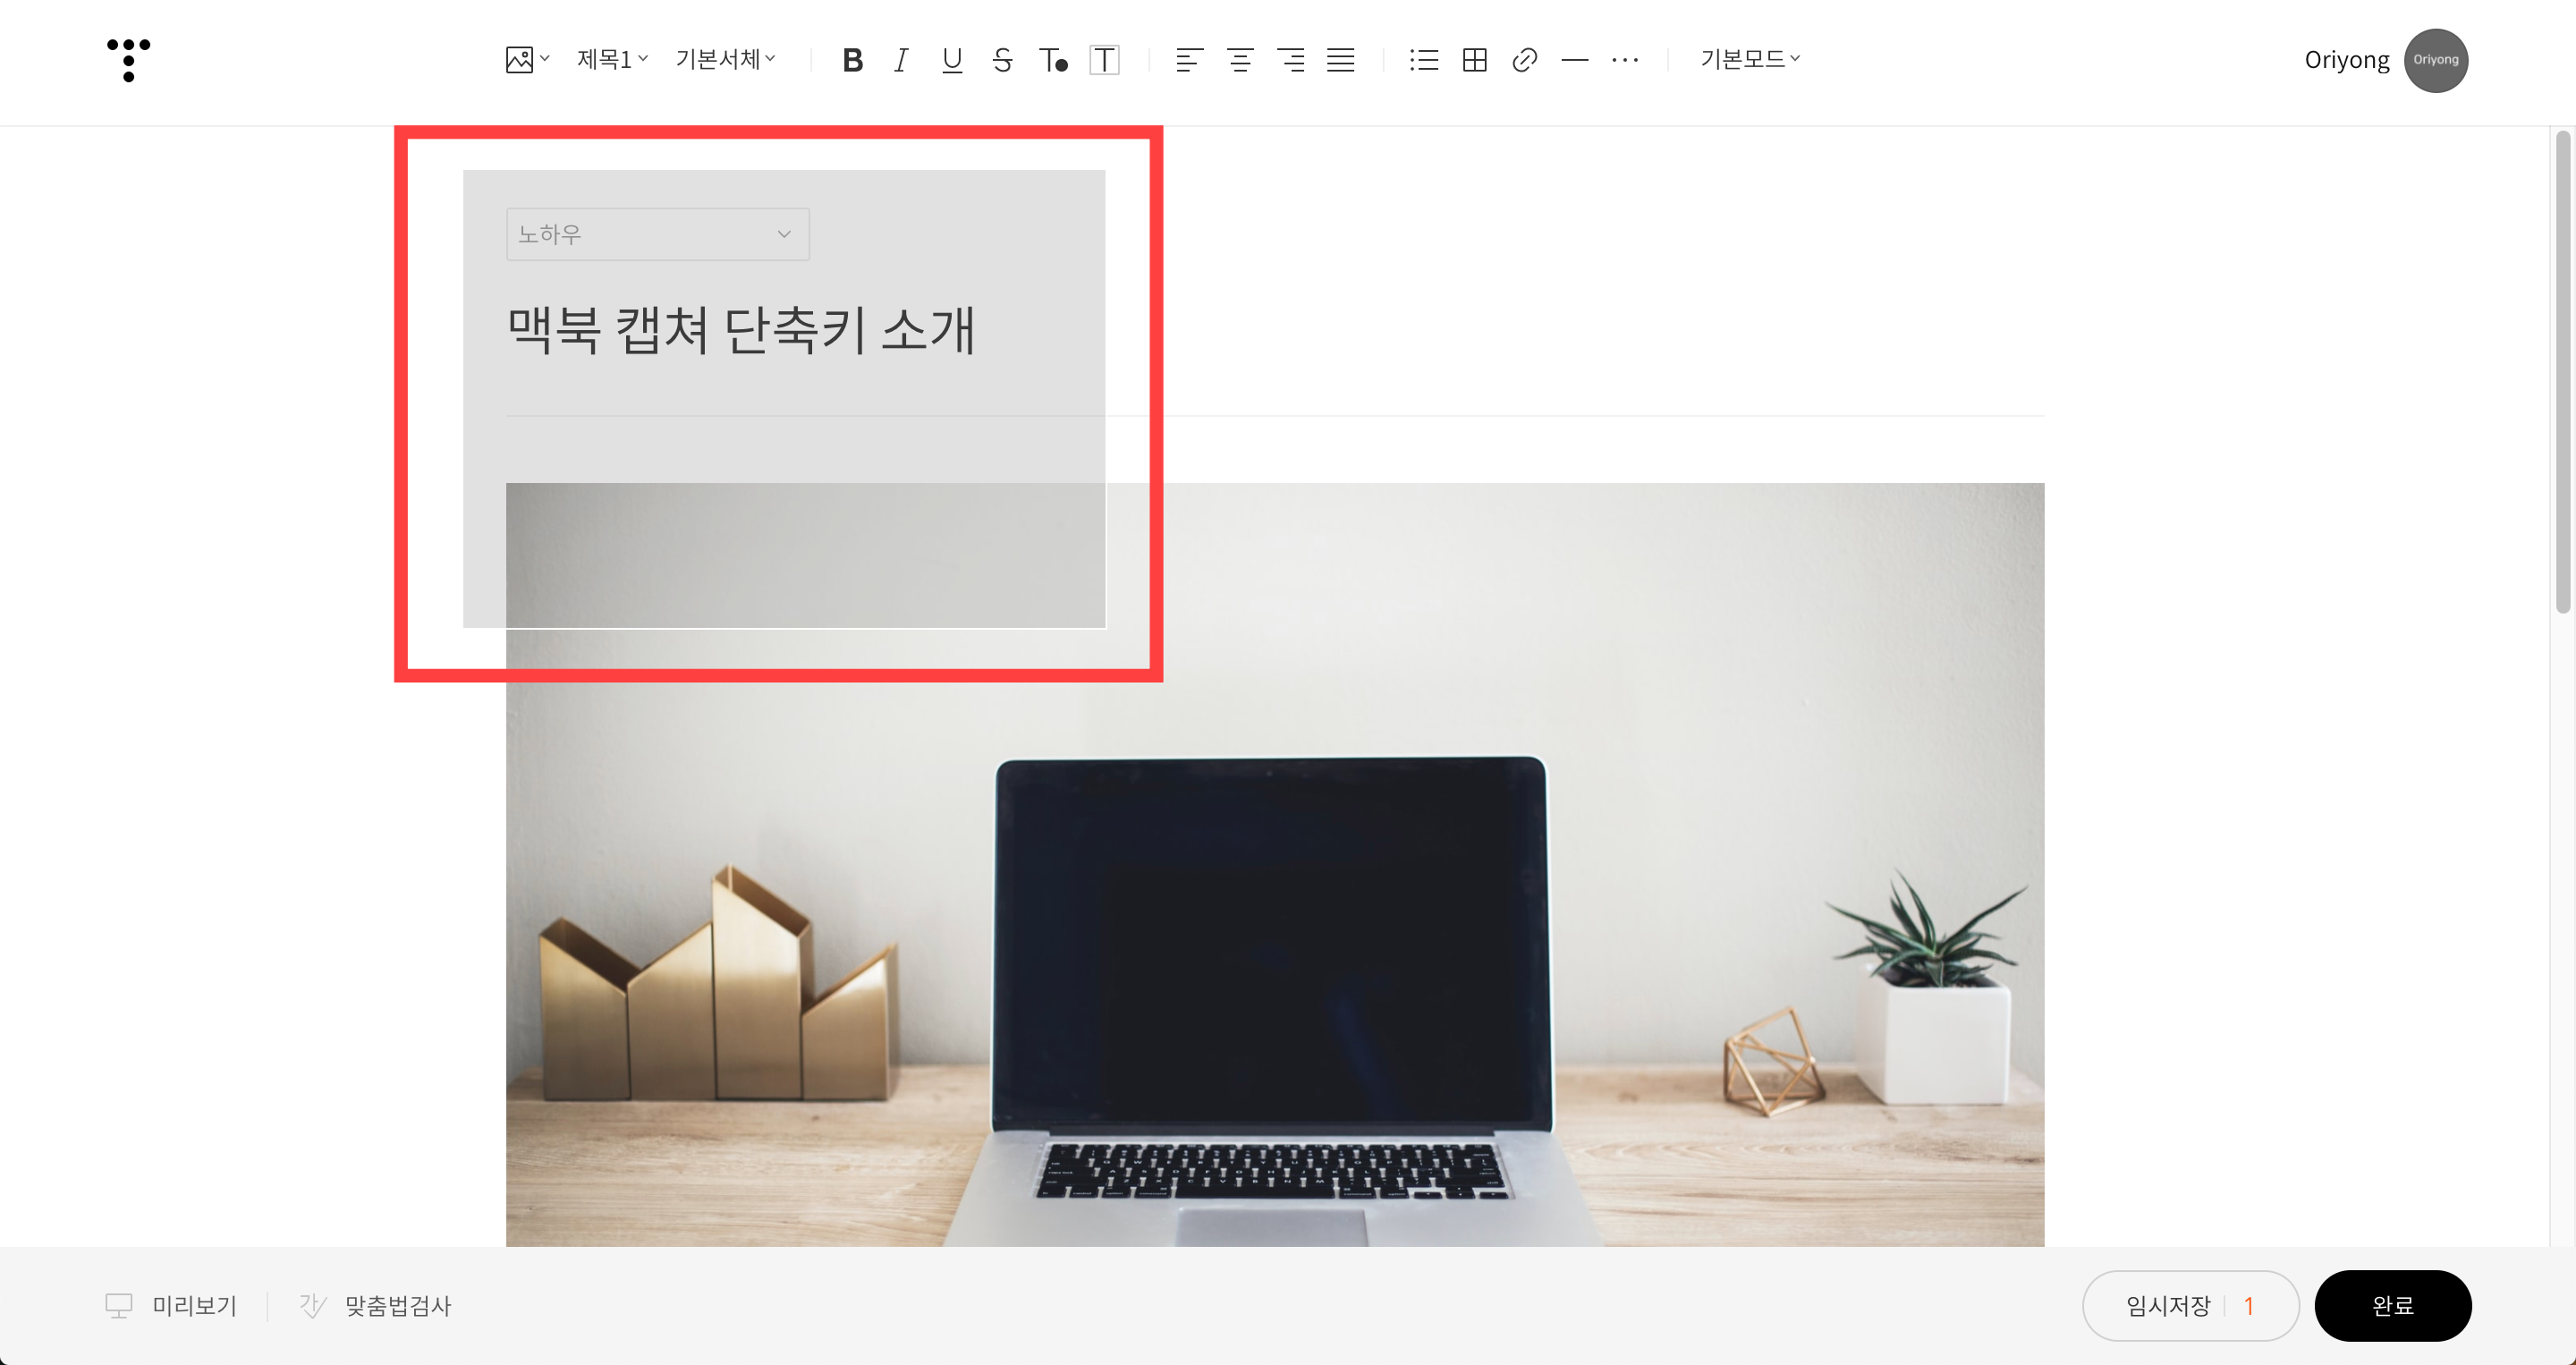Justify the paragraph text
The width and height of the screenshot is (2576, 1365).
(x=1340, y=60)
